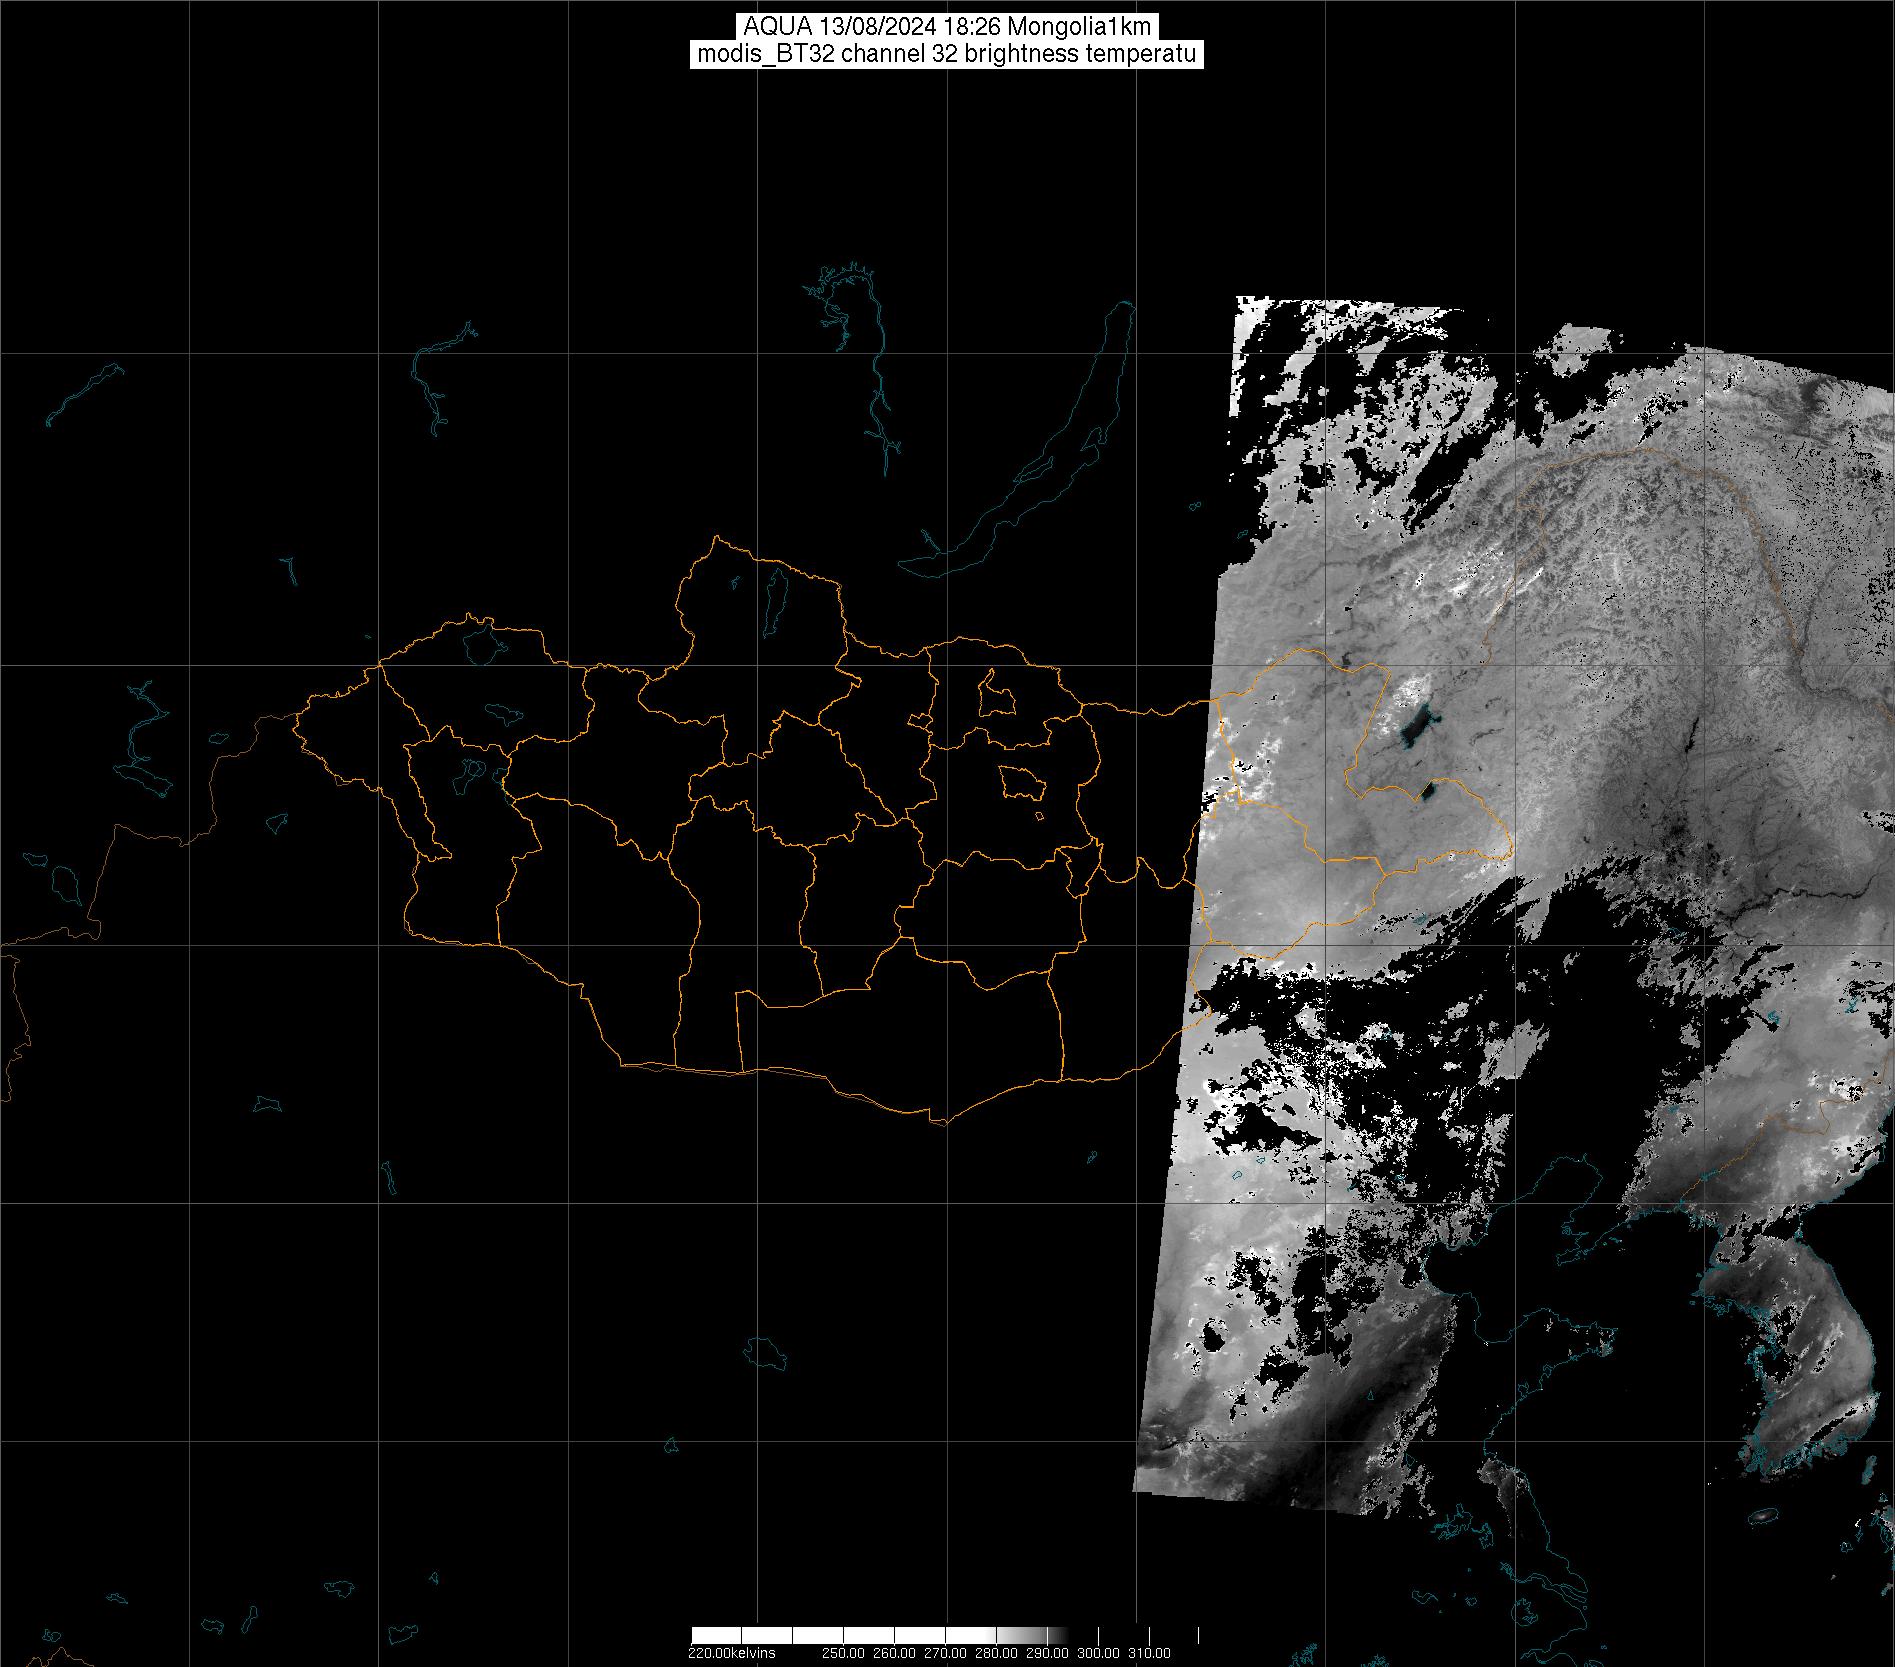Image resolution: width=1895 pixels, height=1667 pixels.
Task: Select the 260.00 value on the colorbar
Action: coord(894,1653)
